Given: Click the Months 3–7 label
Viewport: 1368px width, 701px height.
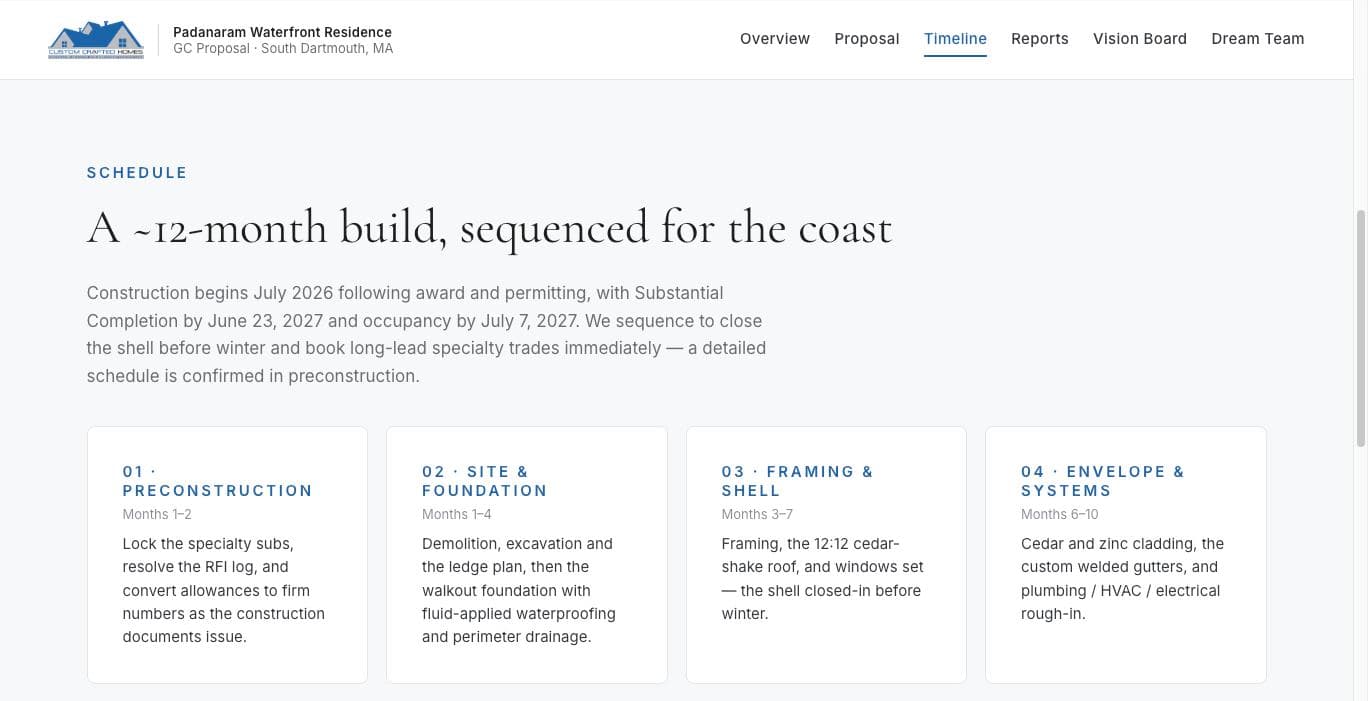Looking at the screenshot, I should tap(757, 514).
